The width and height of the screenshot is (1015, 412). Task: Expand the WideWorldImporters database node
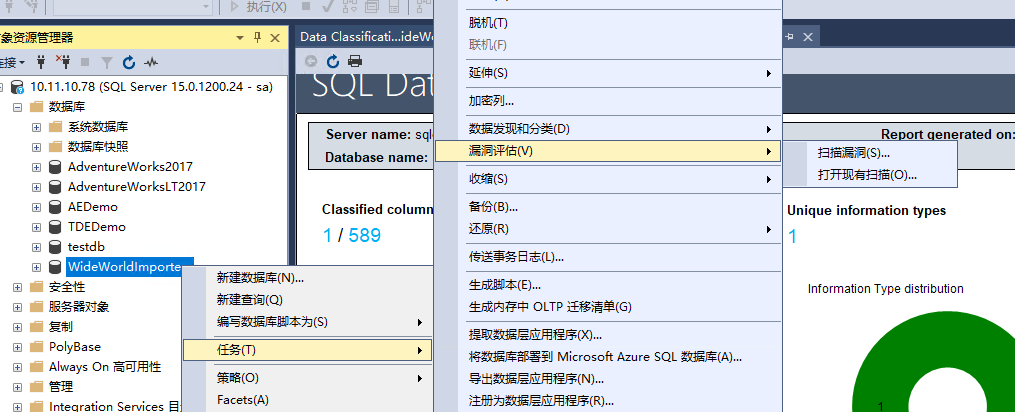click(x=36, y=267)
